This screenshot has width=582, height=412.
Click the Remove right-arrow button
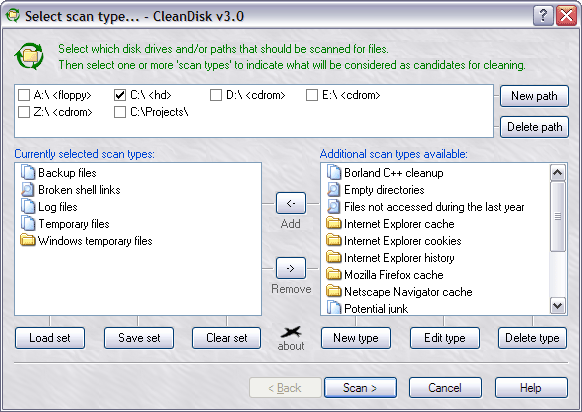coord(291,268)
